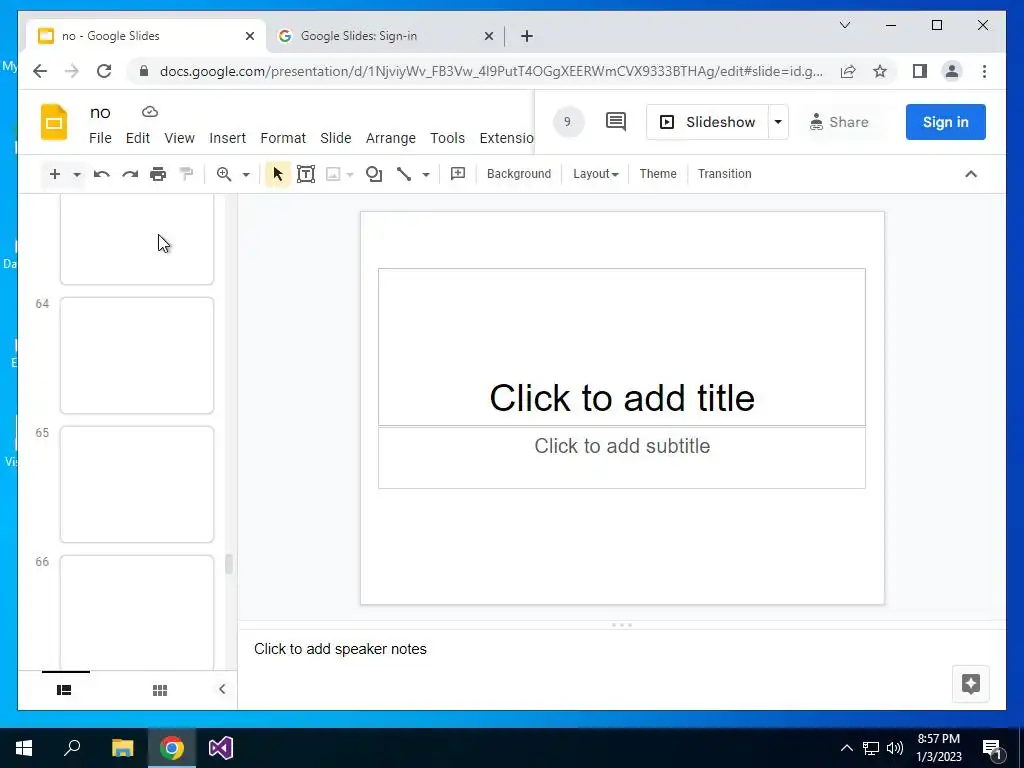Click the zoom magnifier tool
This screenshot has height=768, width=1024.
click(224, 174)
